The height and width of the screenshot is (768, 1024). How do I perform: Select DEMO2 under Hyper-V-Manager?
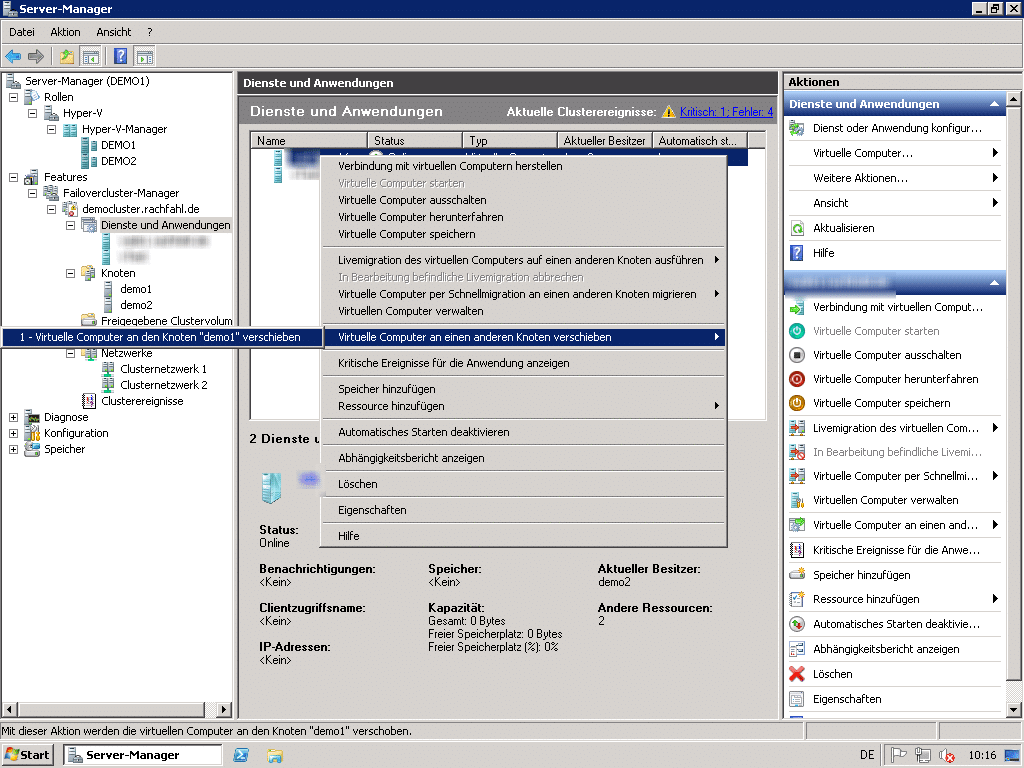point(118,161)
